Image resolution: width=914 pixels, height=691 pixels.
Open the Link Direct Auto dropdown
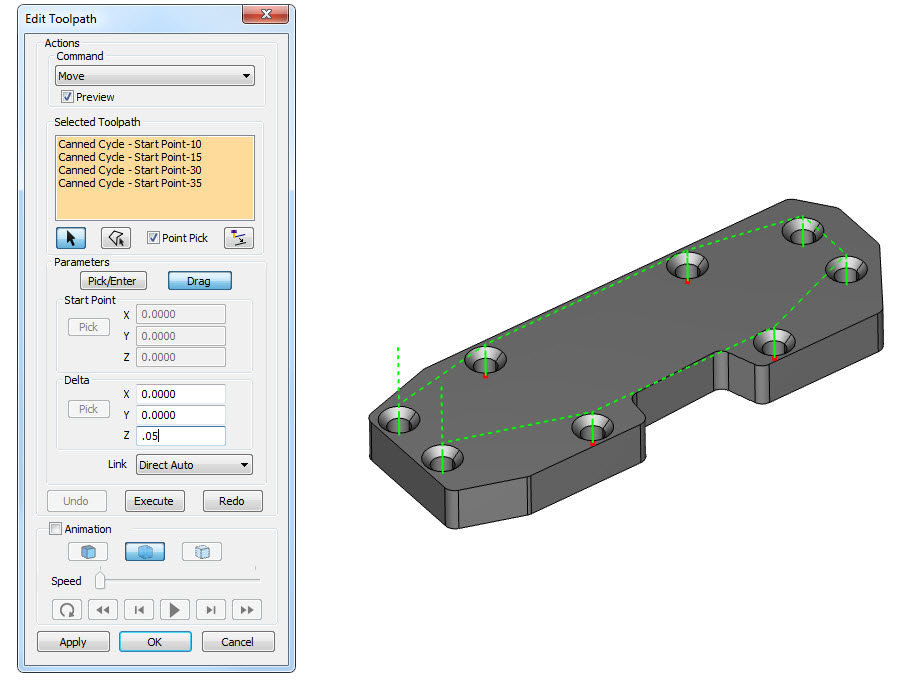(194, 465)
